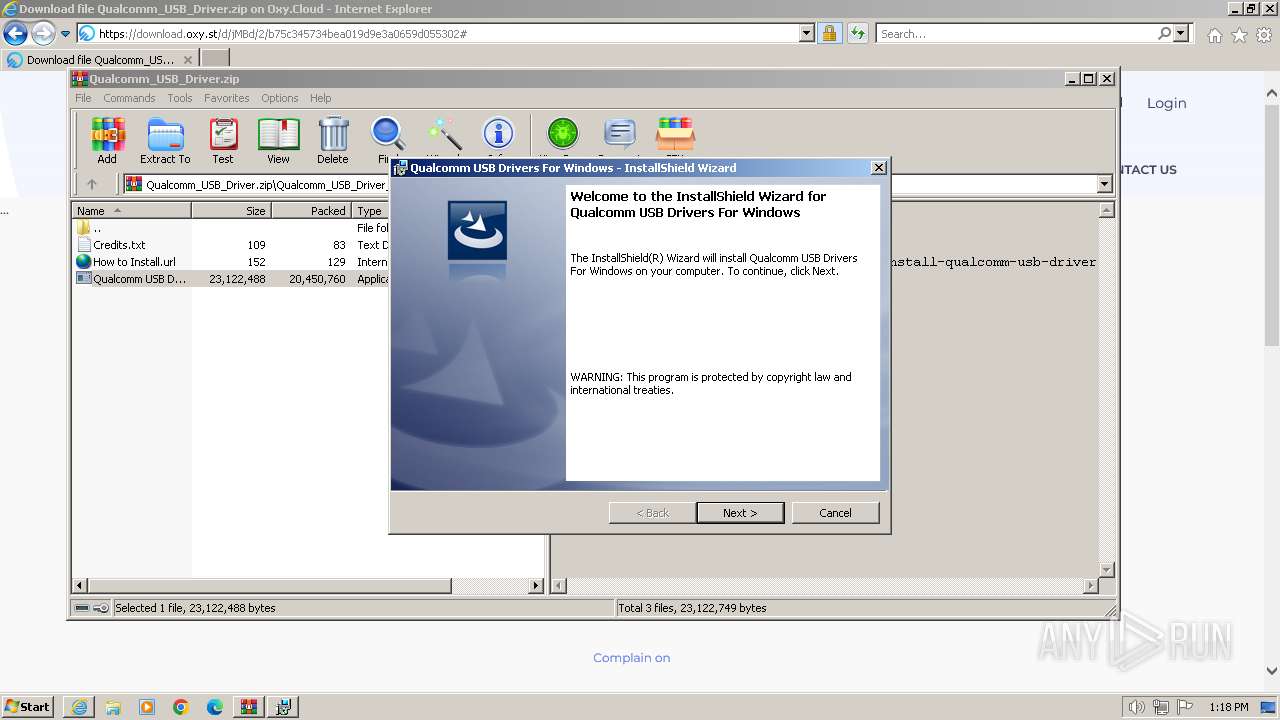The height and width of the screenshot is (720, 1280).
Task: Launch Edge from the taskbar
Action: point(215,707)
